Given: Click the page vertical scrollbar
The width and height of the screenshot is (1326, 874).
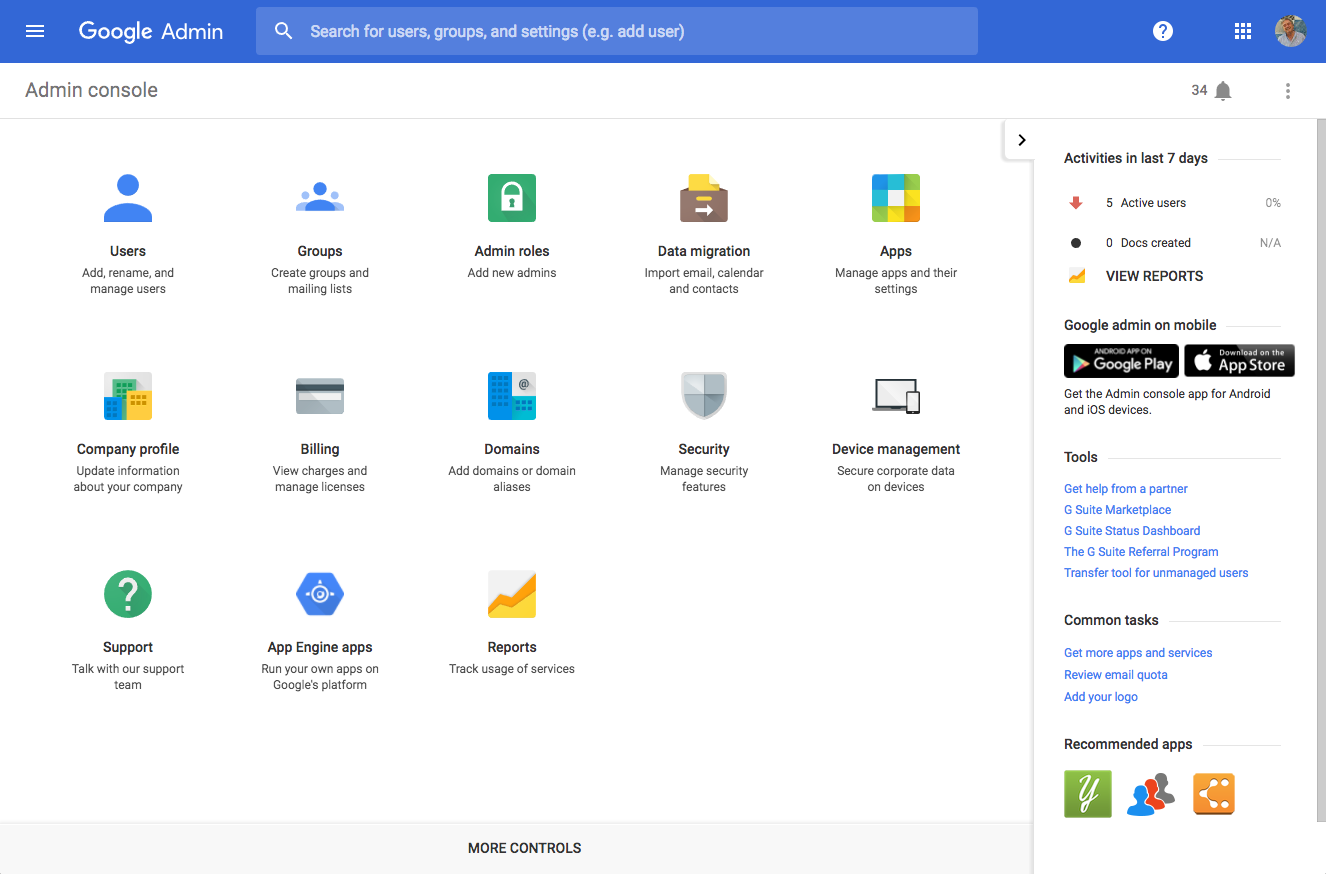Looking at the screenshot, I should click(x=1321, y=470).
